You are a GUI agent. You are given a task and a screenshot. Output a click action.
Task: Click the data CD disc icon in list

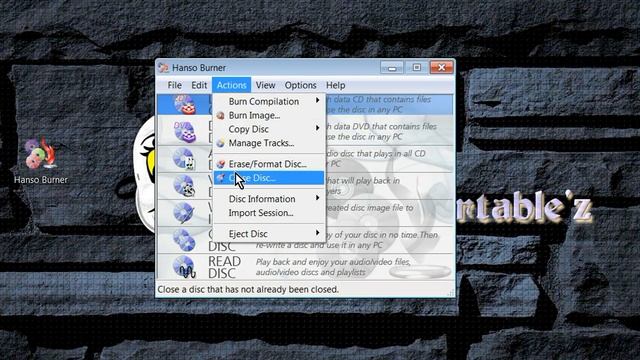[x=185, y=105]
